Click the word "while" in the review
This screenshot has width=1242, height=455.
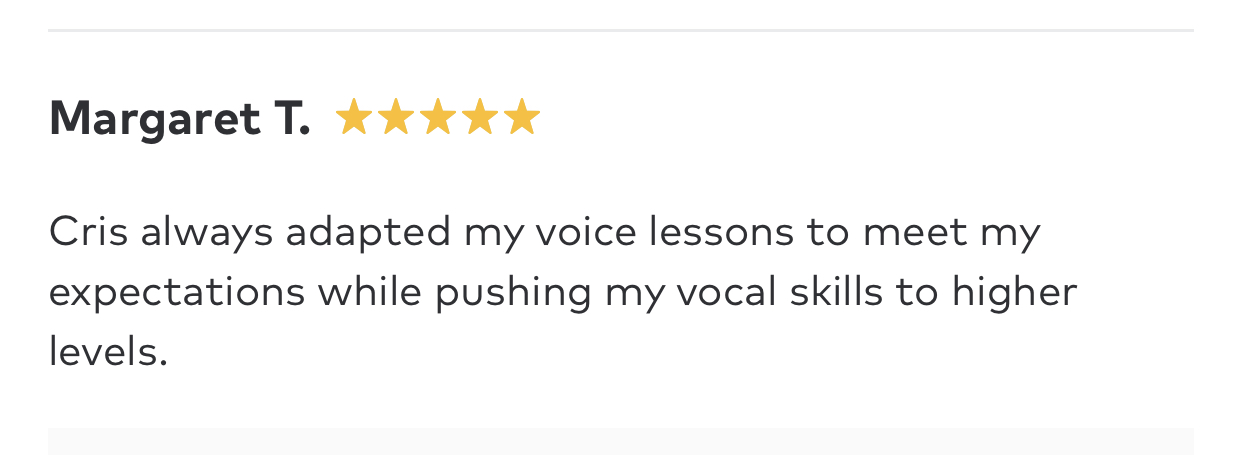[370, 291]
